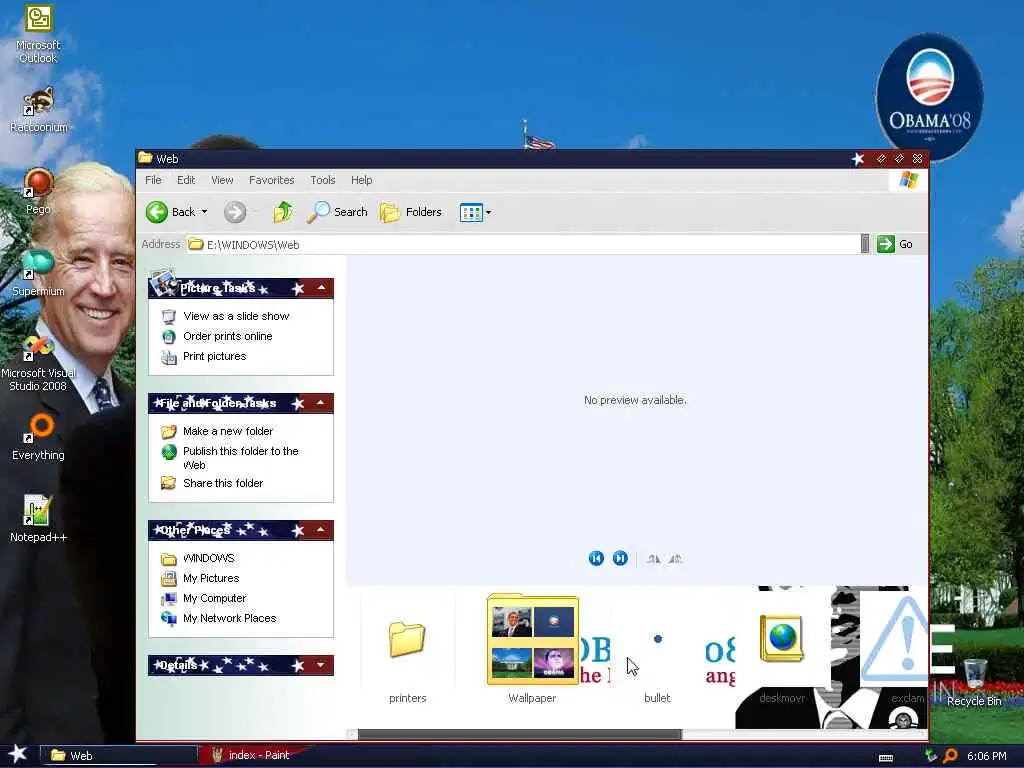Screen dimensions: 1024x768
Task: Click Order prints online
Action: pyautogui.click(x=227, y=336)
